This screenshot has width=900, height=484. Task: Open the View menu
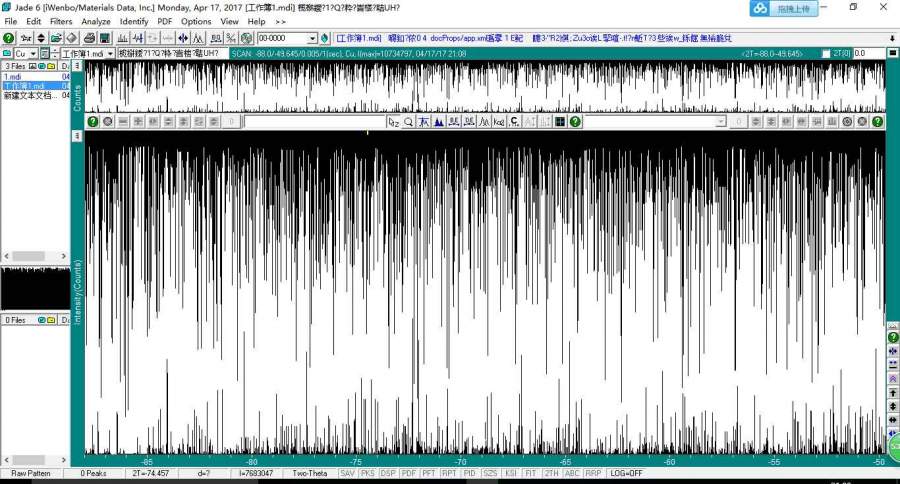[229, 21]
